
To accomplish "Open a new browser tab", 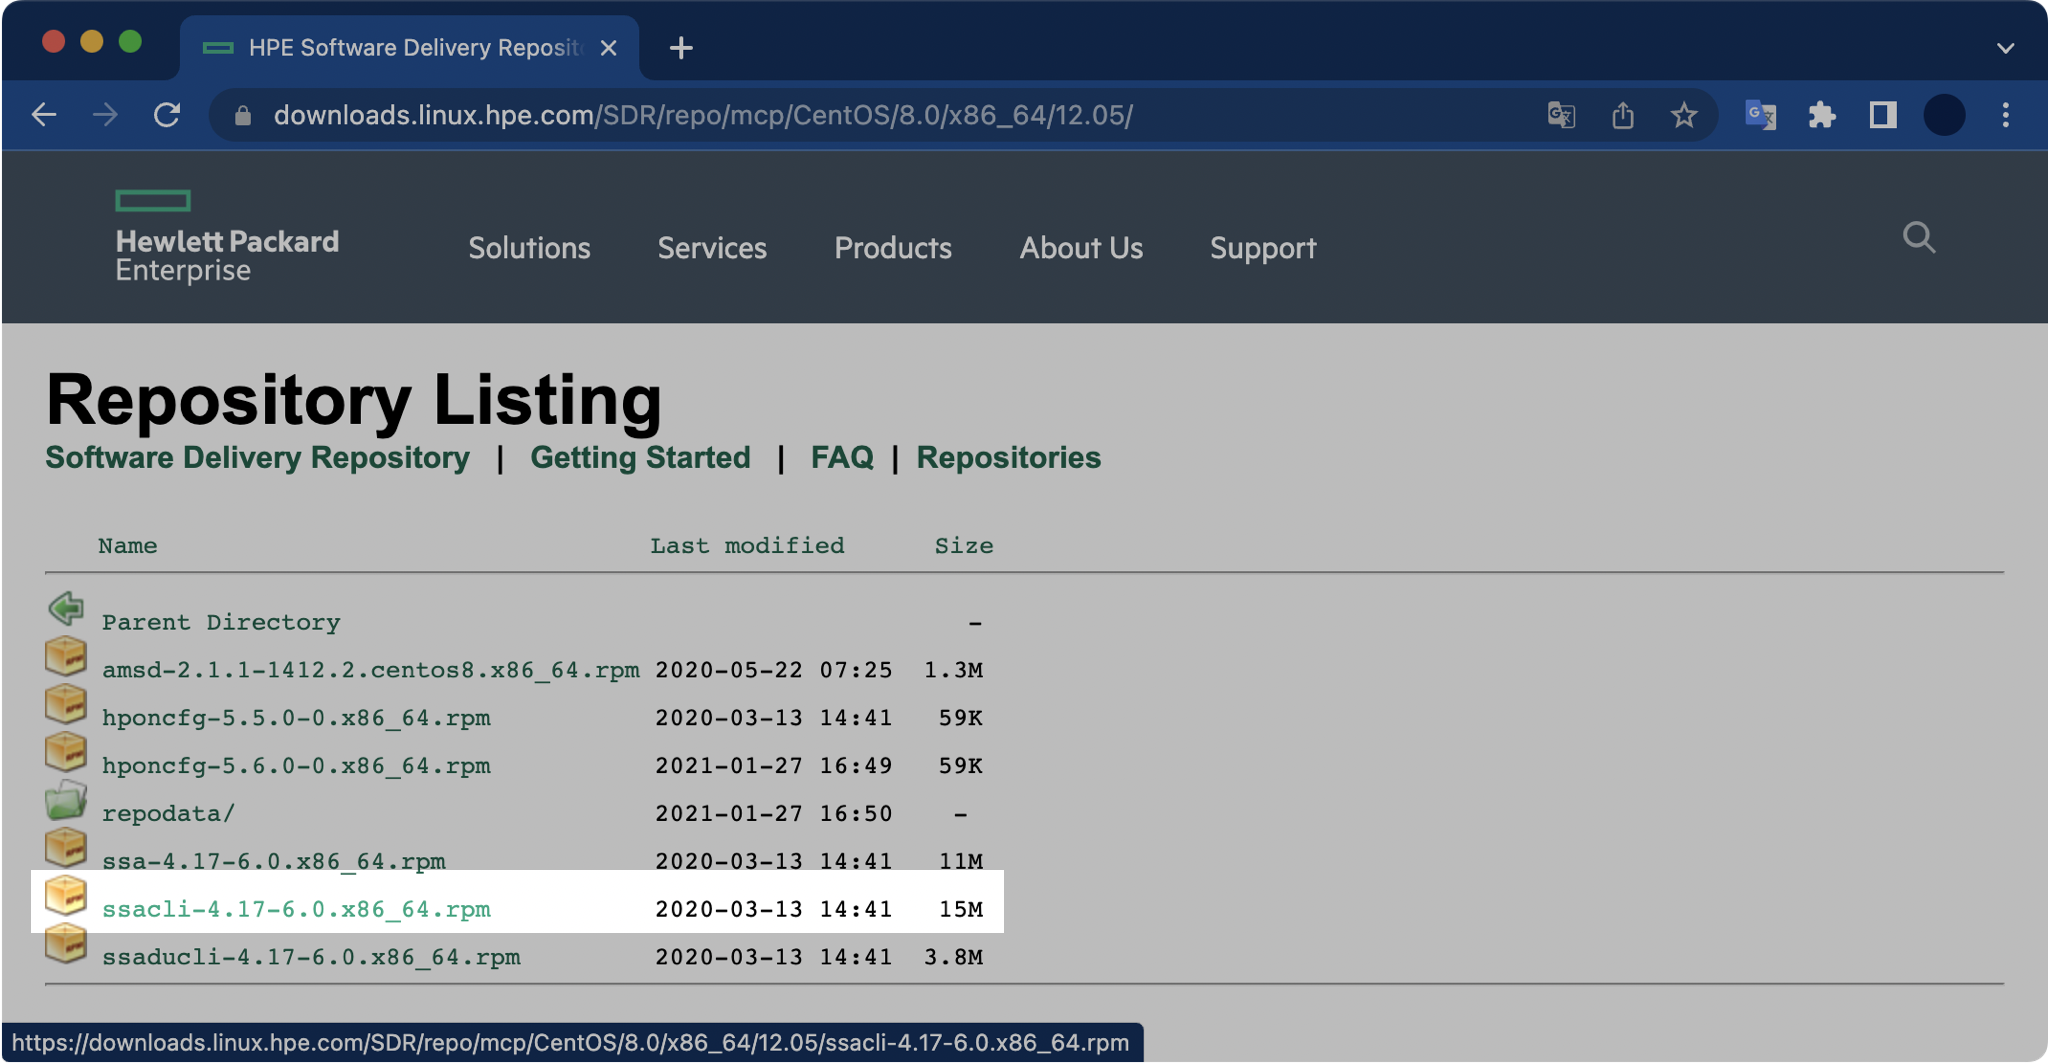I will click(681, 48).
